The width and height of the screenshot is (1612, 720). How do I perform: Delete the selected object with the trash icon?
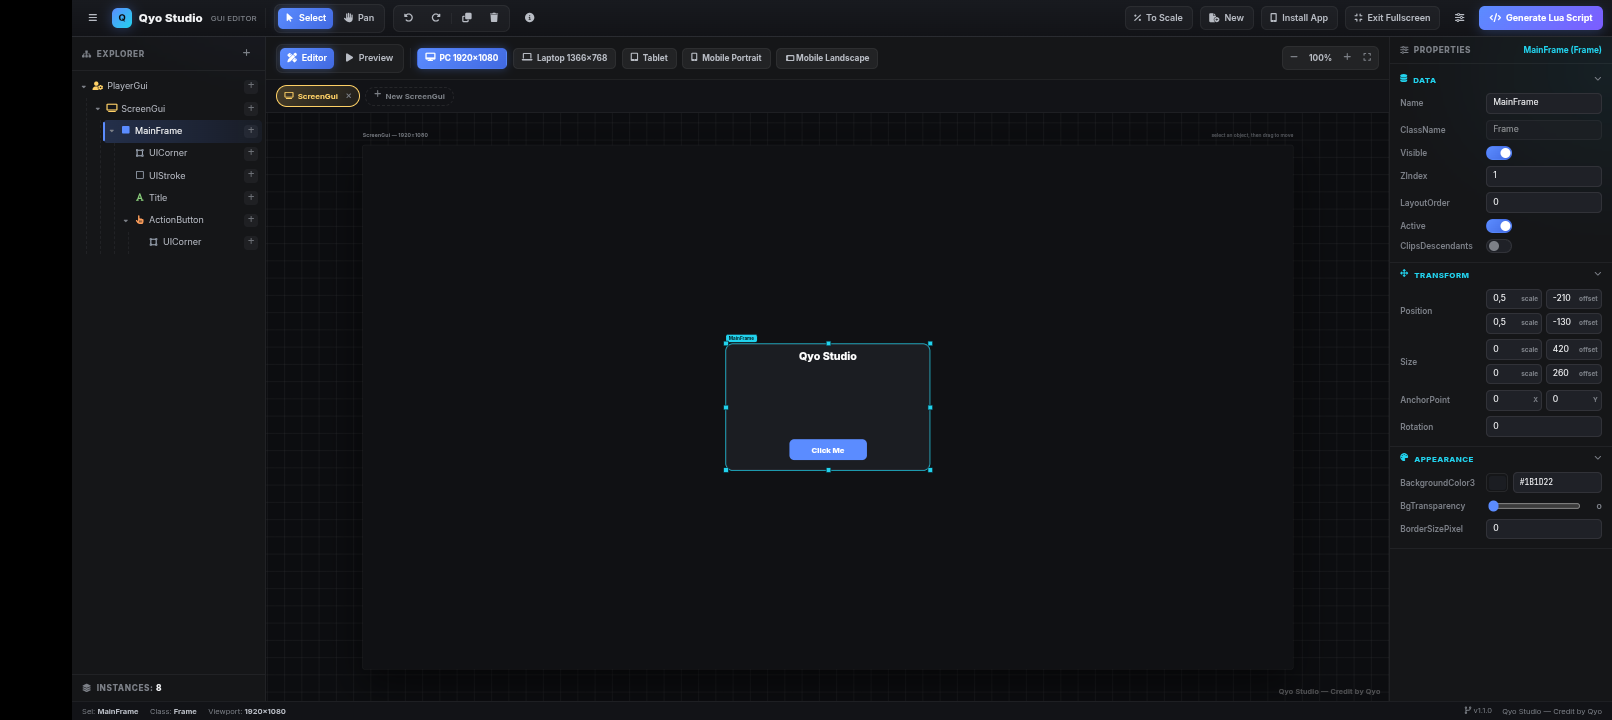coord(494,18)
